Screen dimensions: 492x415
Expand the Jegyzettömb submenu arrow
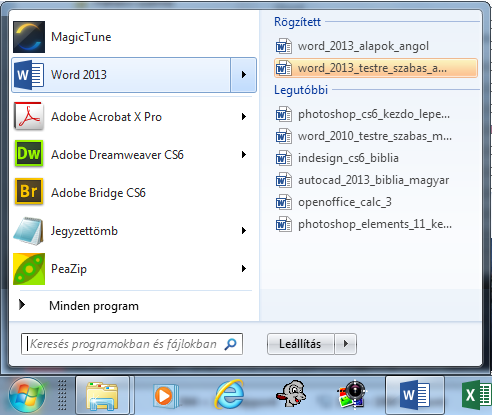pos(244,231)
